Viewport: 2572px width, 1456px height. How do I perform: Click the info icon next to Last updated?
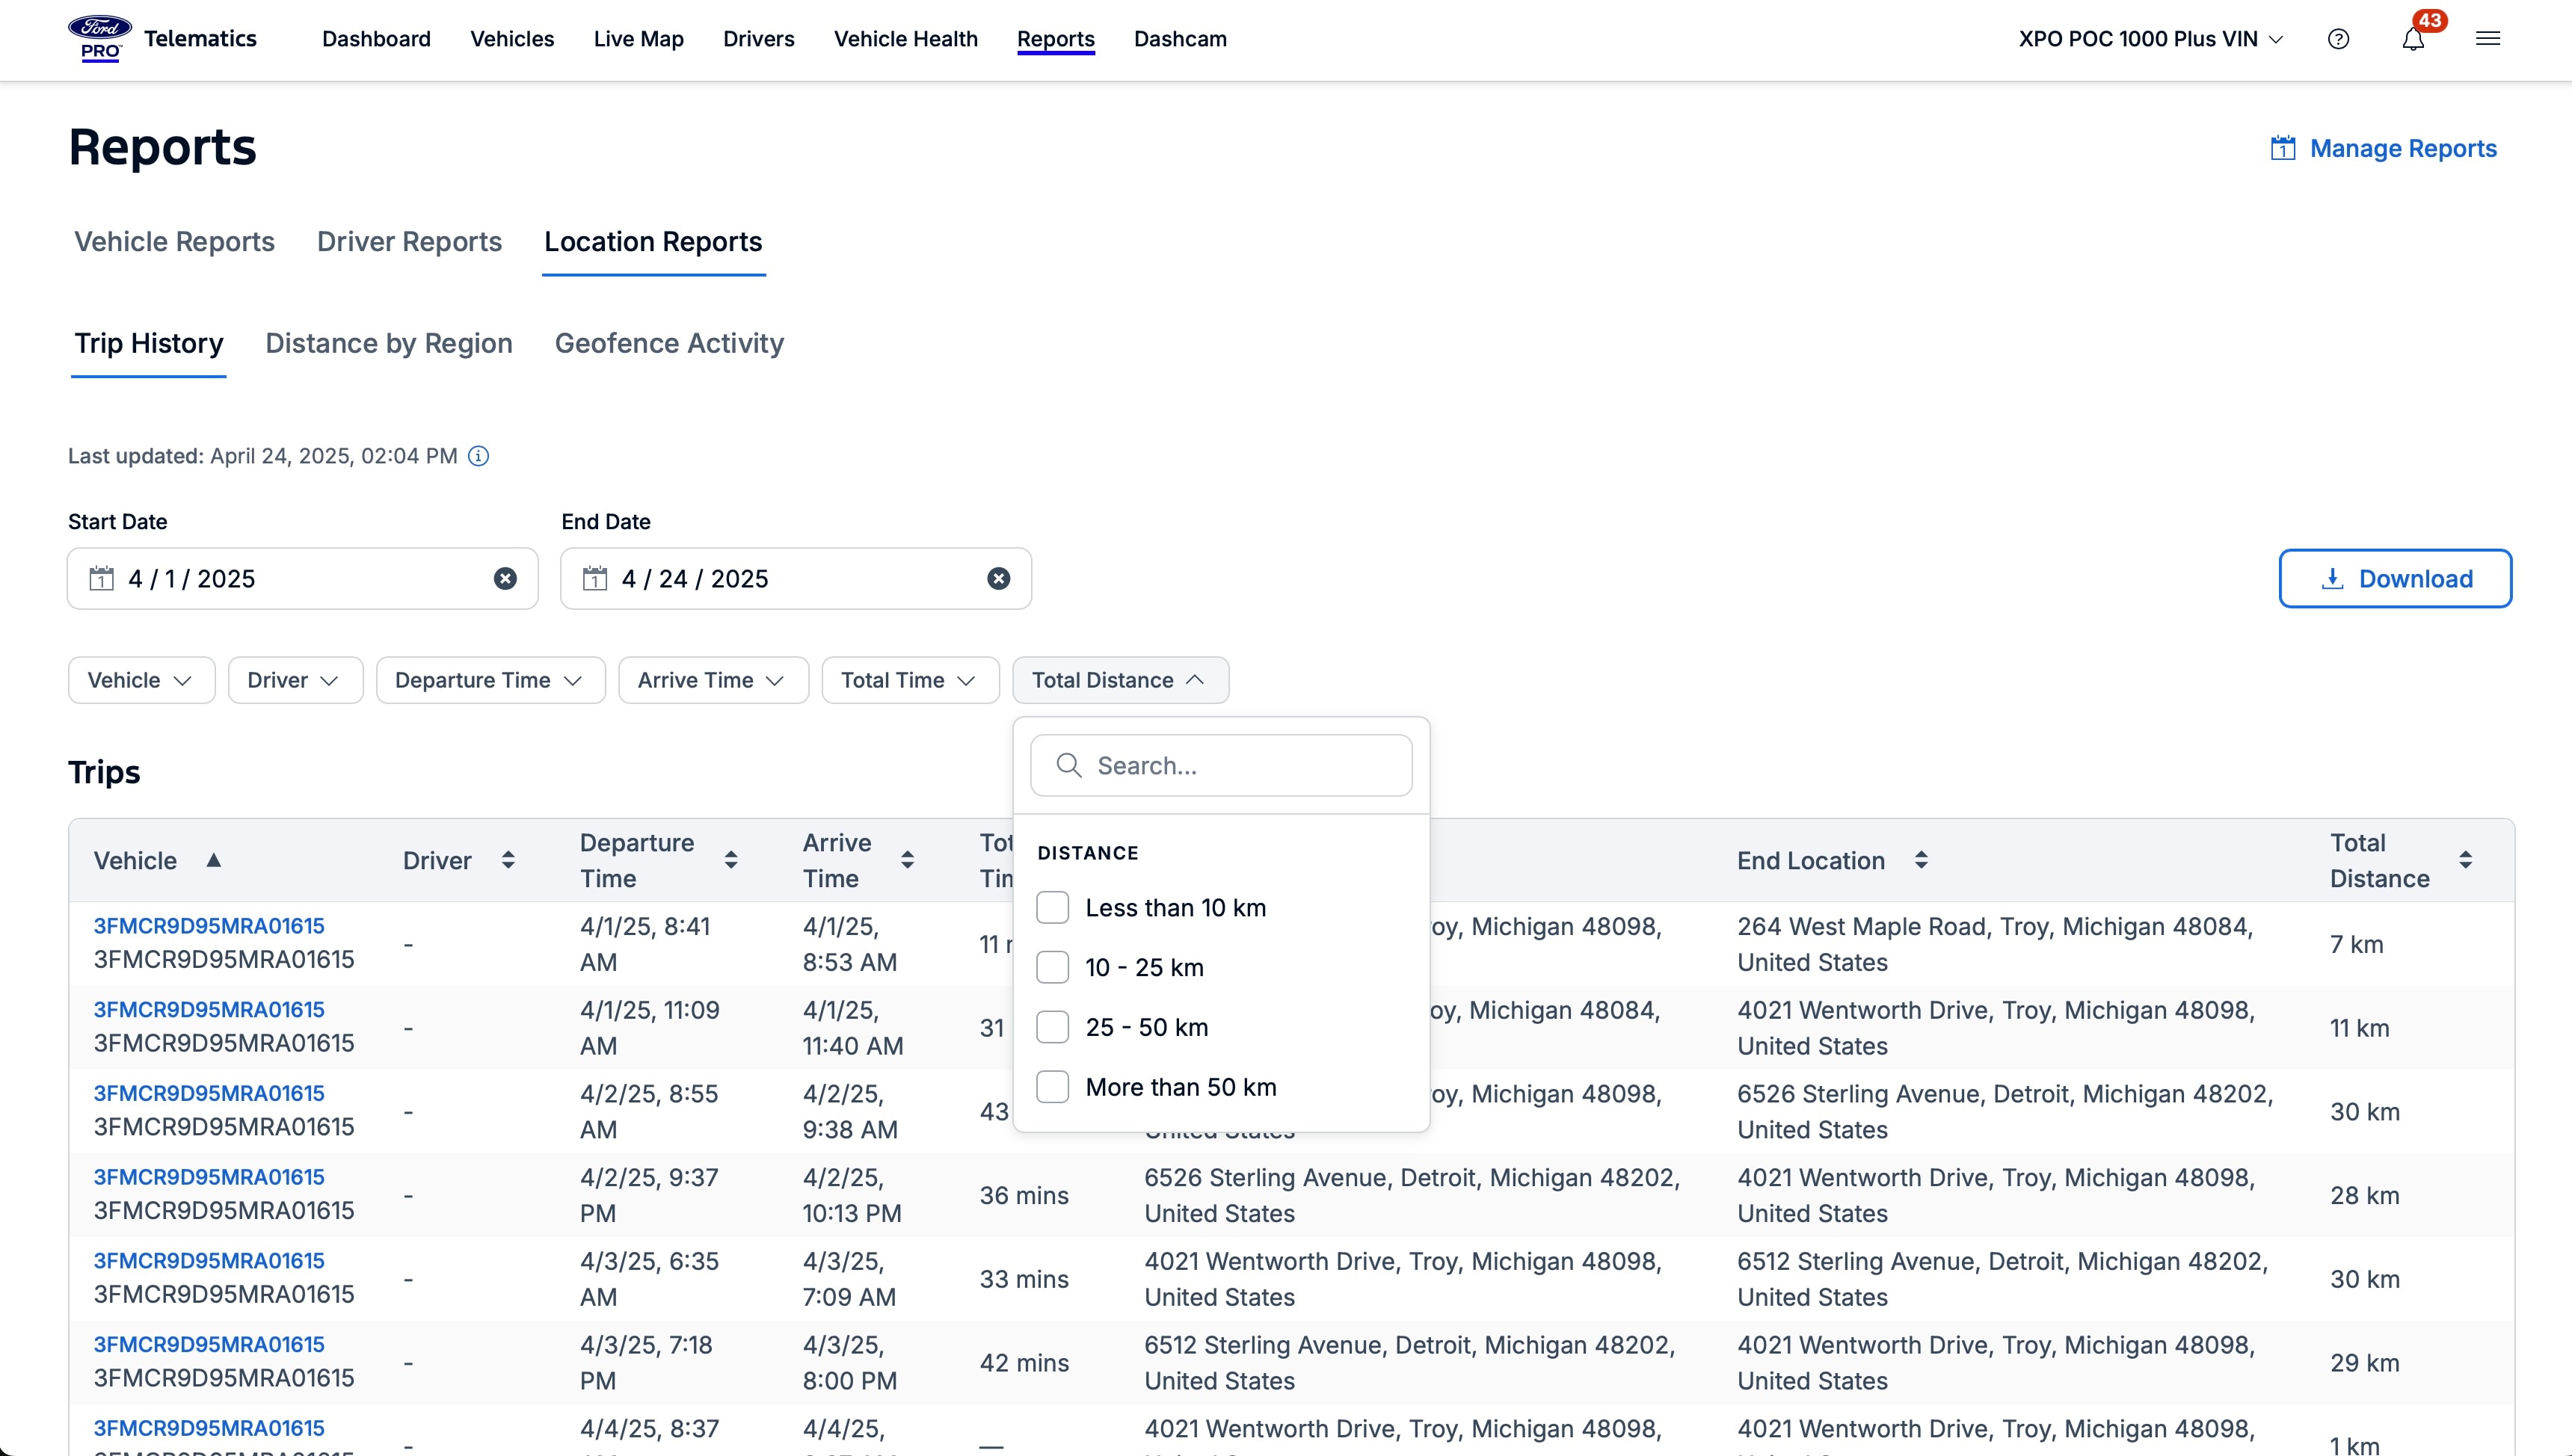[478, 456]
